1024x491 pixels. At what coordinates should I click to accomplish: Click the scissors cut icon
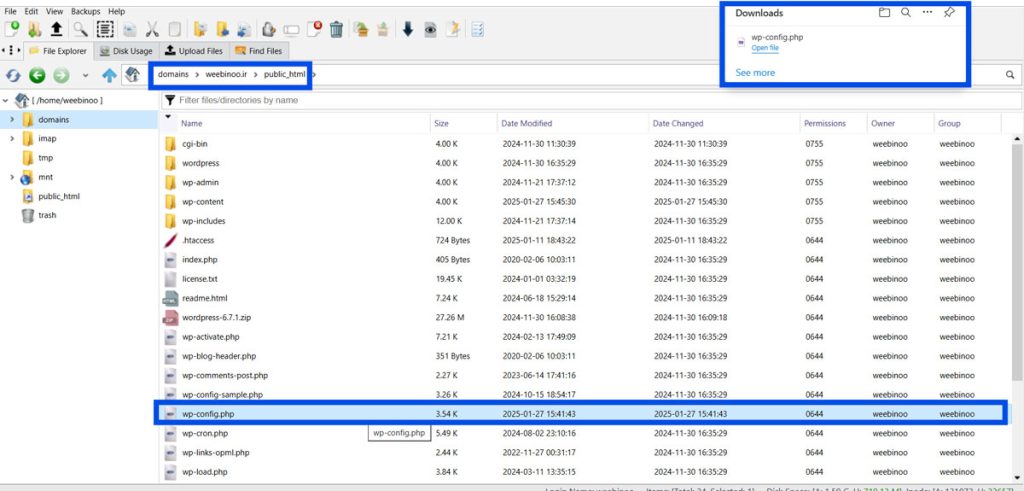152,29
